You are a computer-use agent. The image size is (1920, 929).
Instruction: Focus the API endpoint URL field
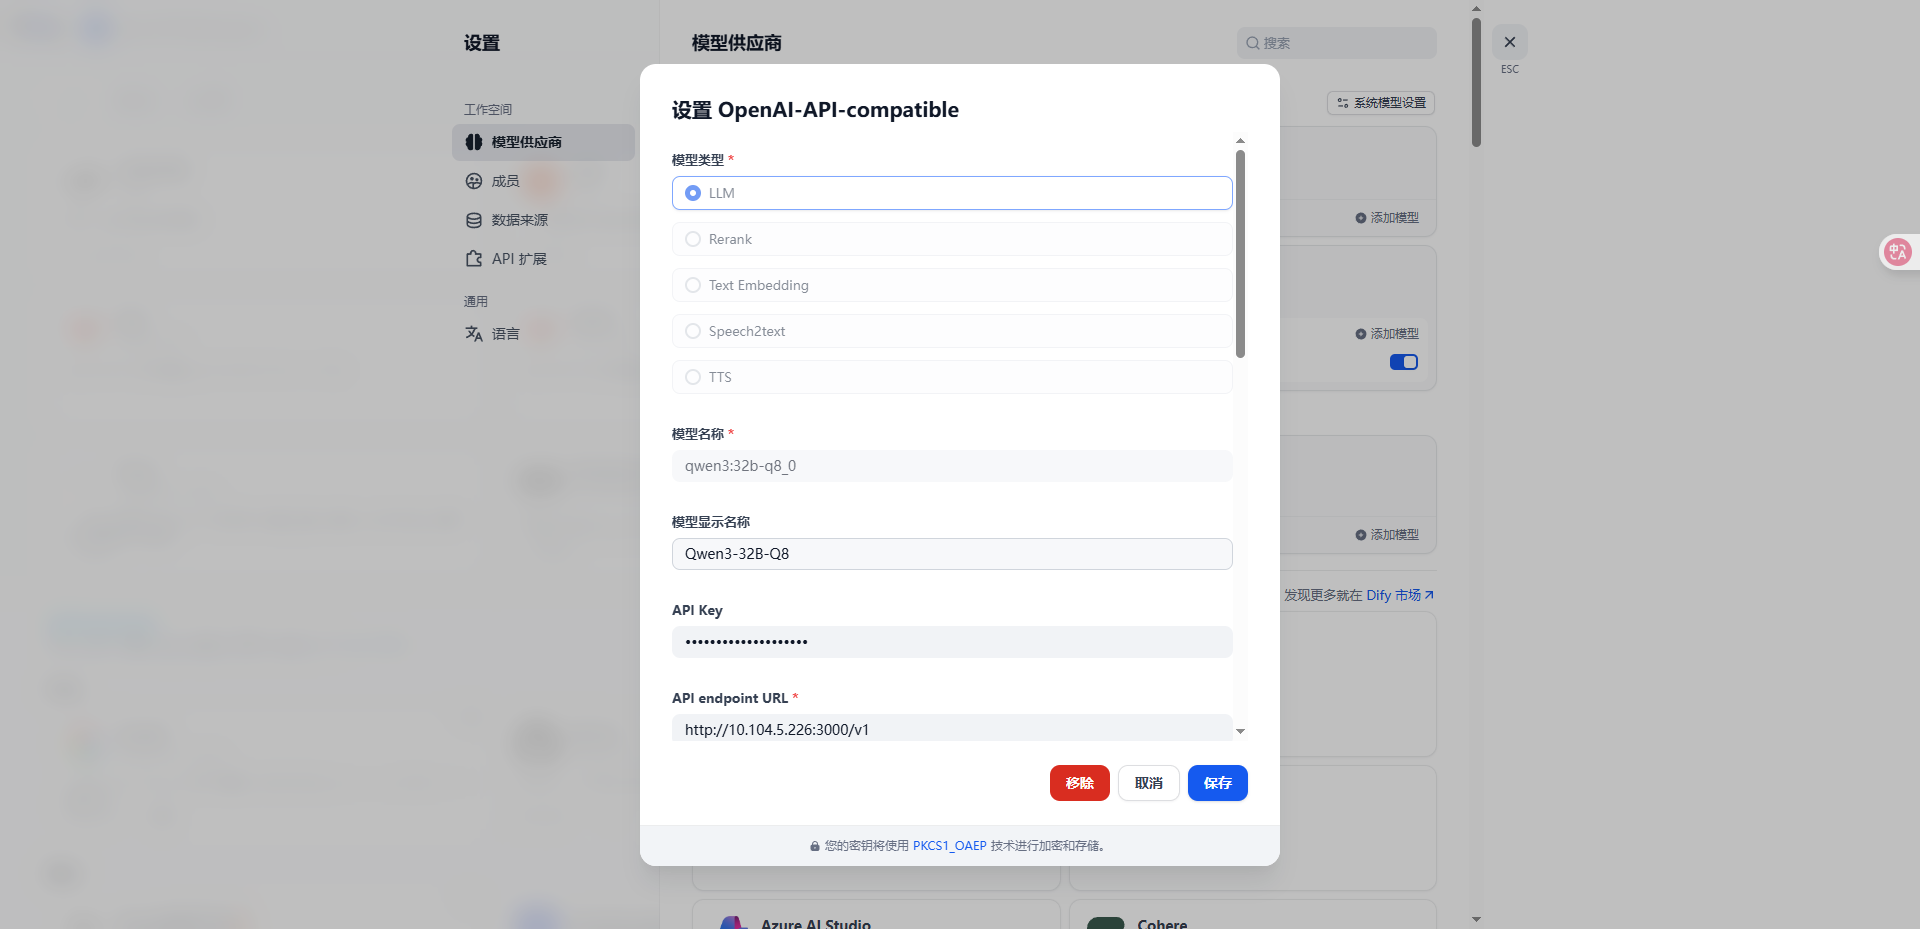click(x=951, y=729)
